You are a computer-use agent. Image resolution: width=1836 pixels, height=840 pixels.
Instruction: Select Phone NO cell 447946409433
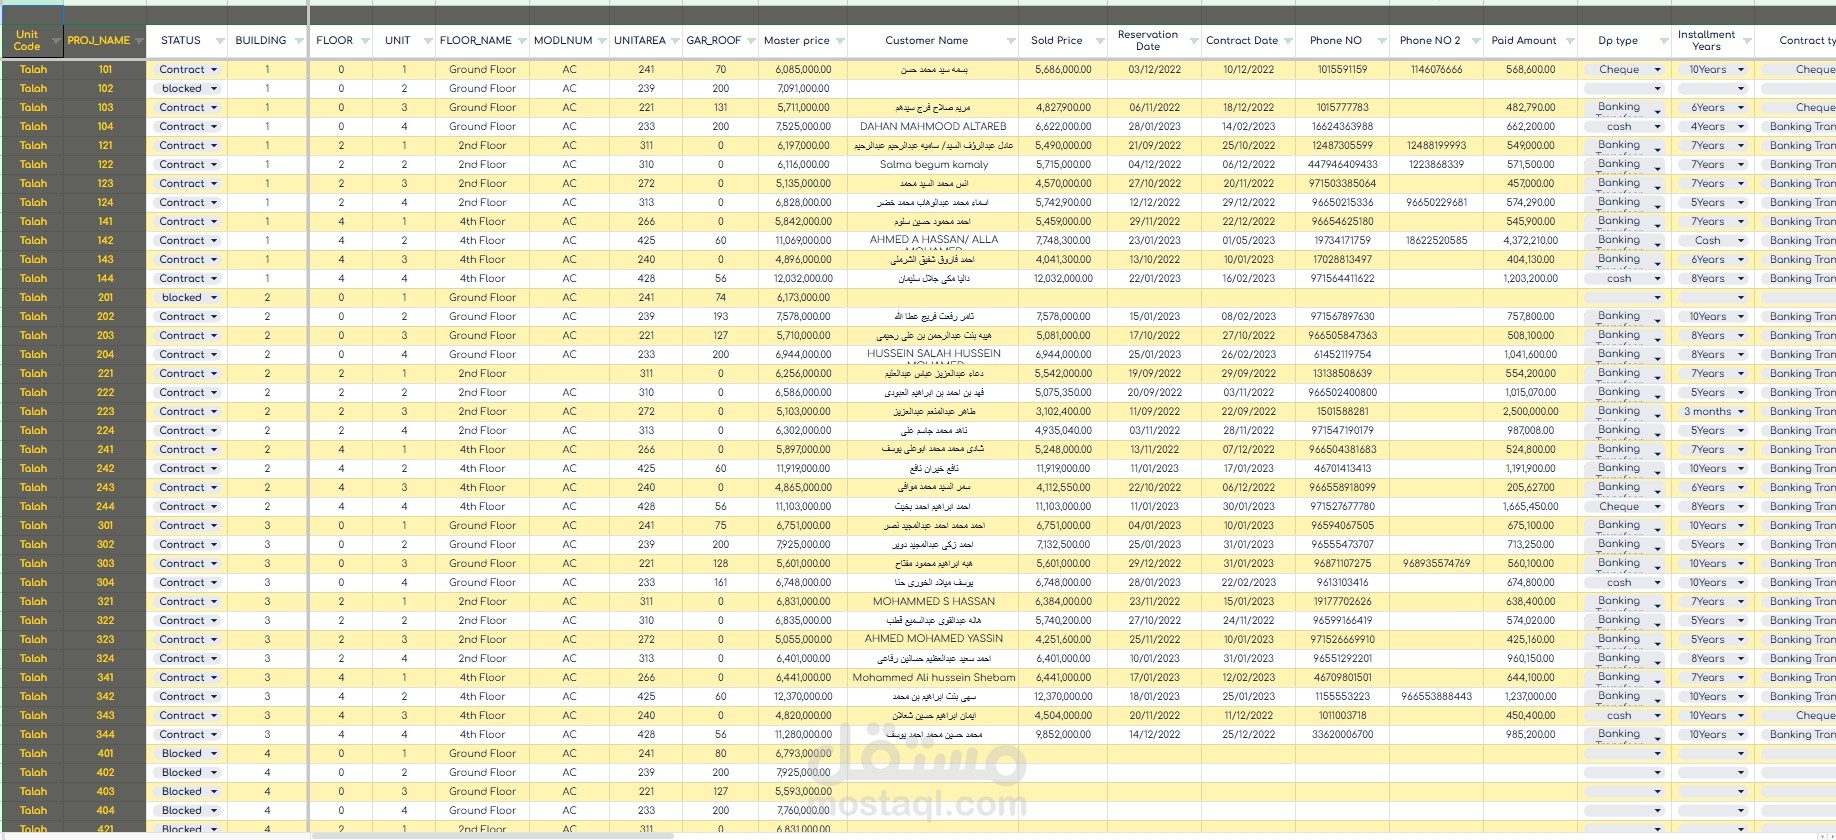click(1343, 165)
